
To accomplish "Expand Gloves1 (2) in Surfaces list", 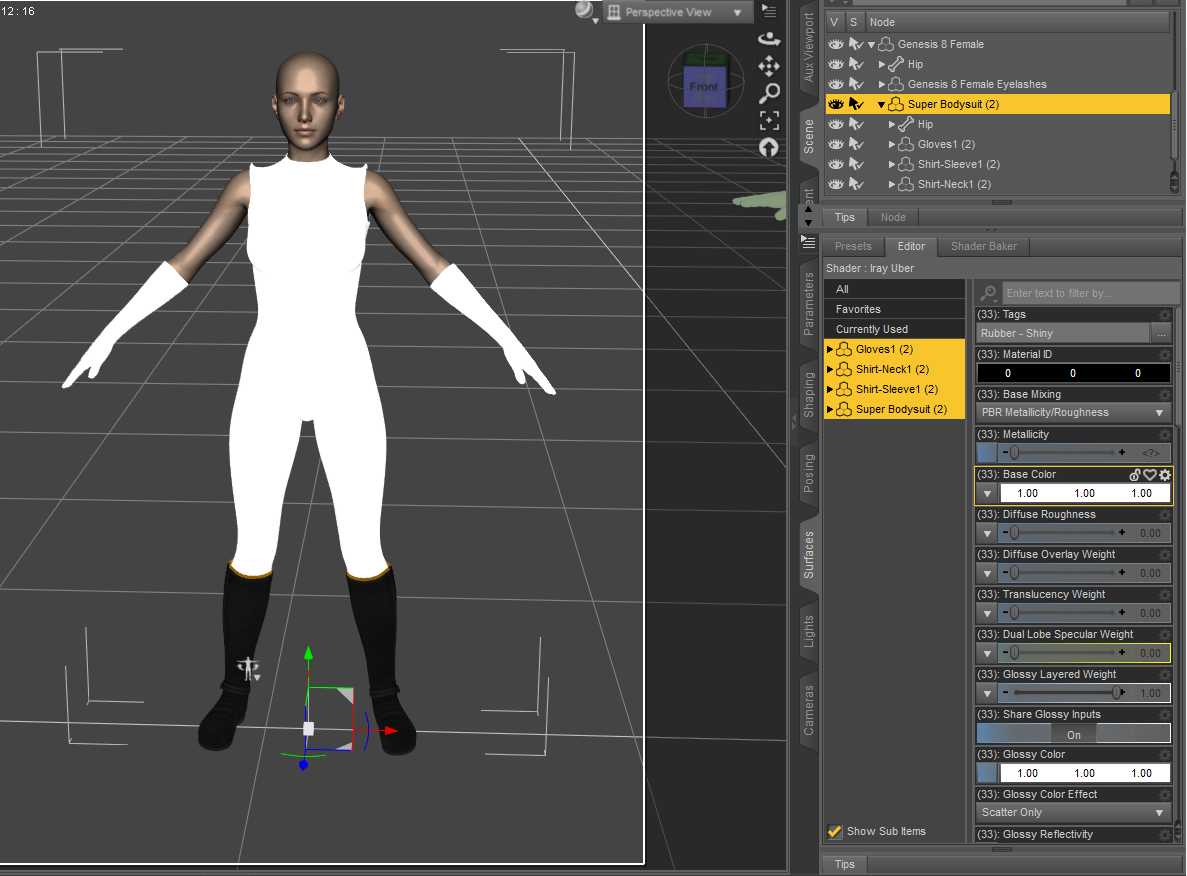I will pos(830,349).
